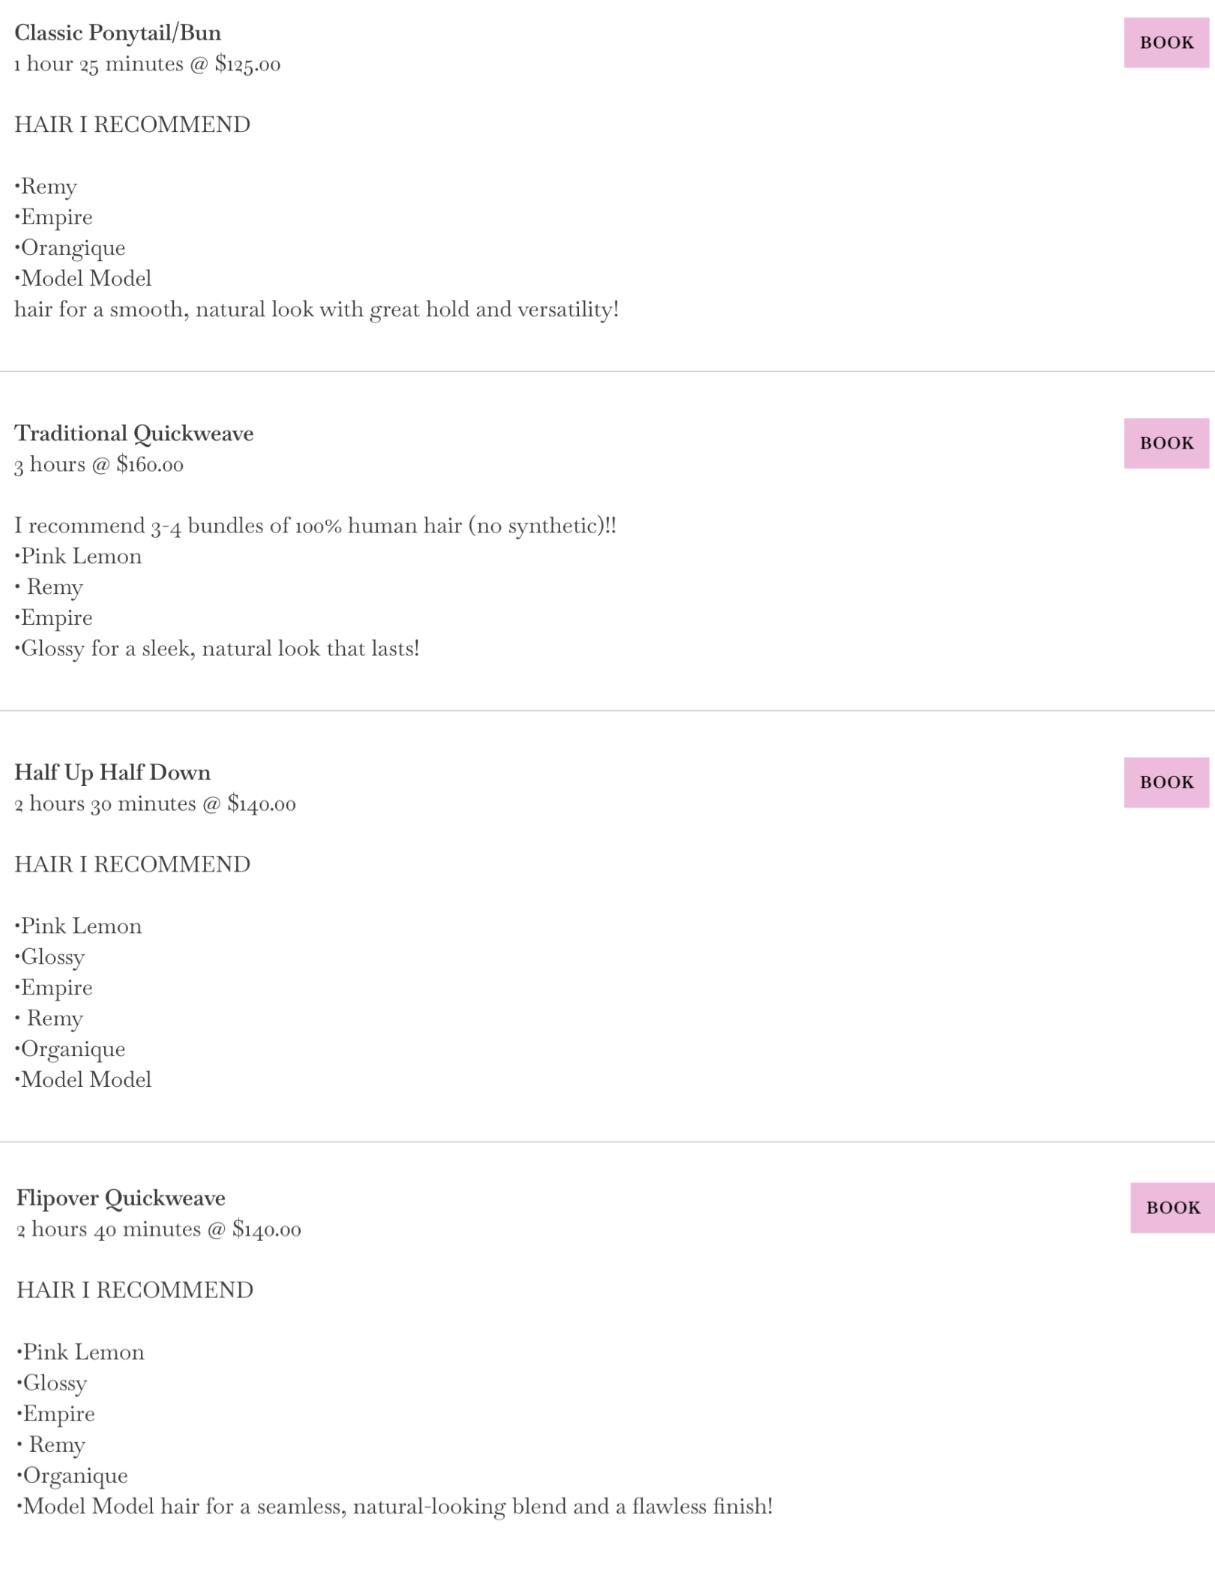The width and height of the screenshot is (1215, 1570).
Task: Click the Orangique item in Ponytail list
Action: (x=72, y=248)
